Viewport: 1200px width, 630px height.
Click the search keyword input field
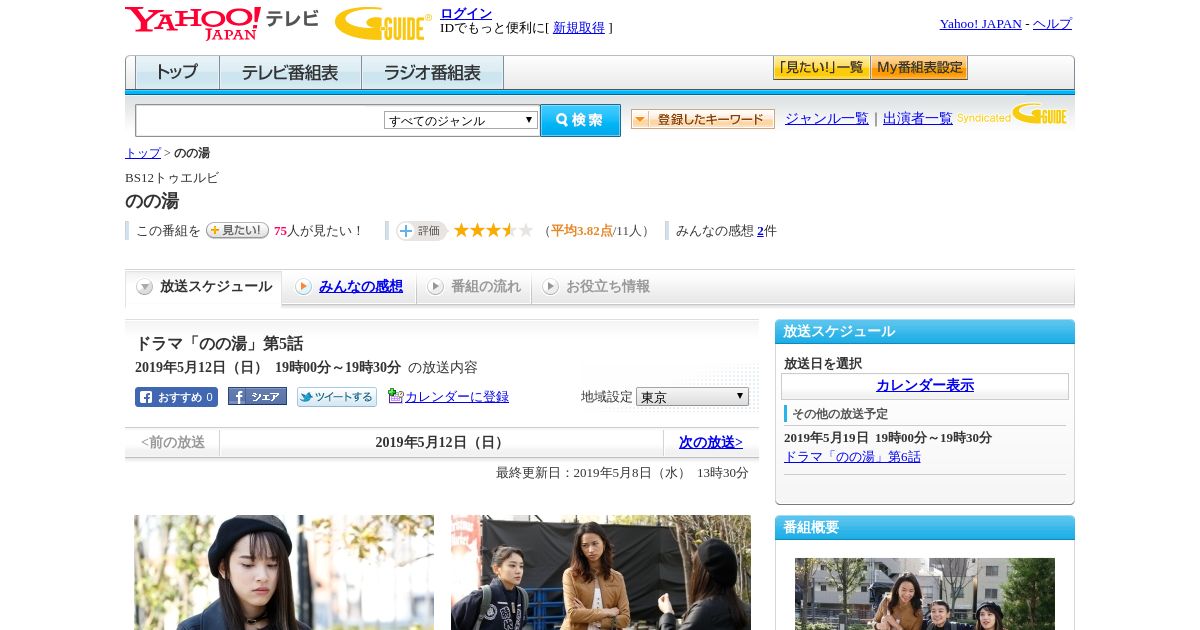[259, 120]
